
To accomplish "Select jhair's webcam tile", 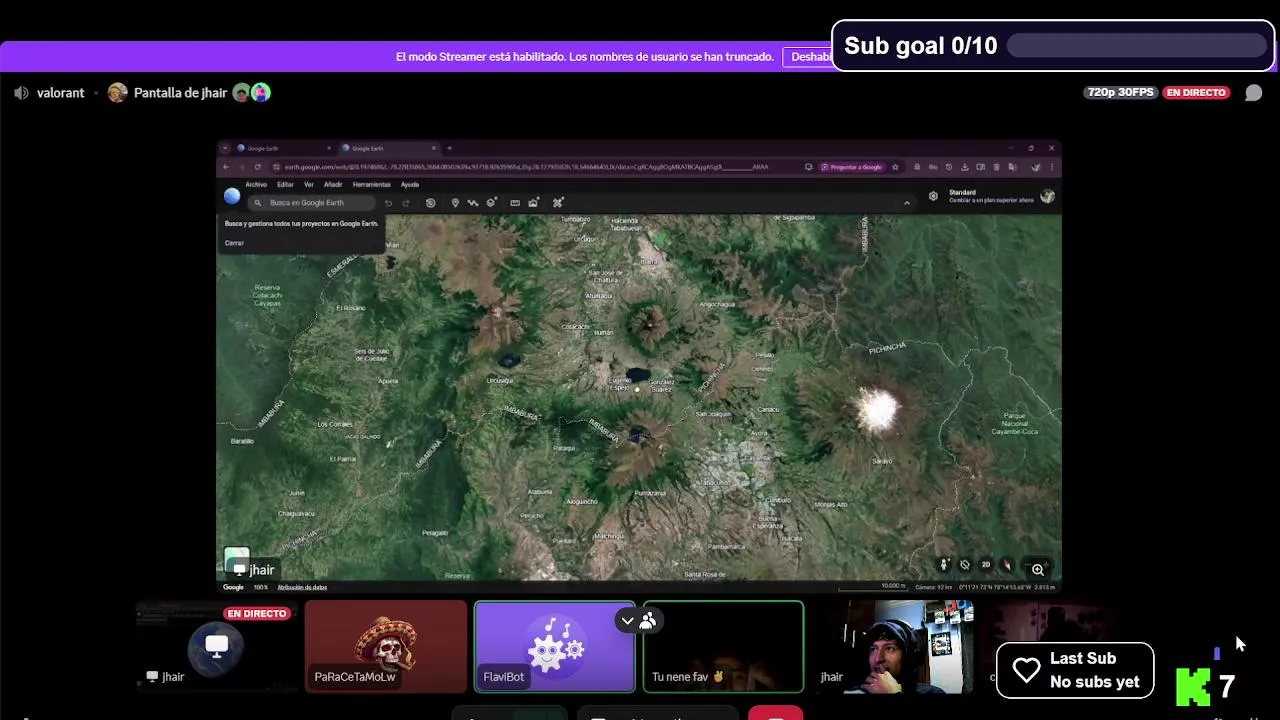I will coord(892,646).
